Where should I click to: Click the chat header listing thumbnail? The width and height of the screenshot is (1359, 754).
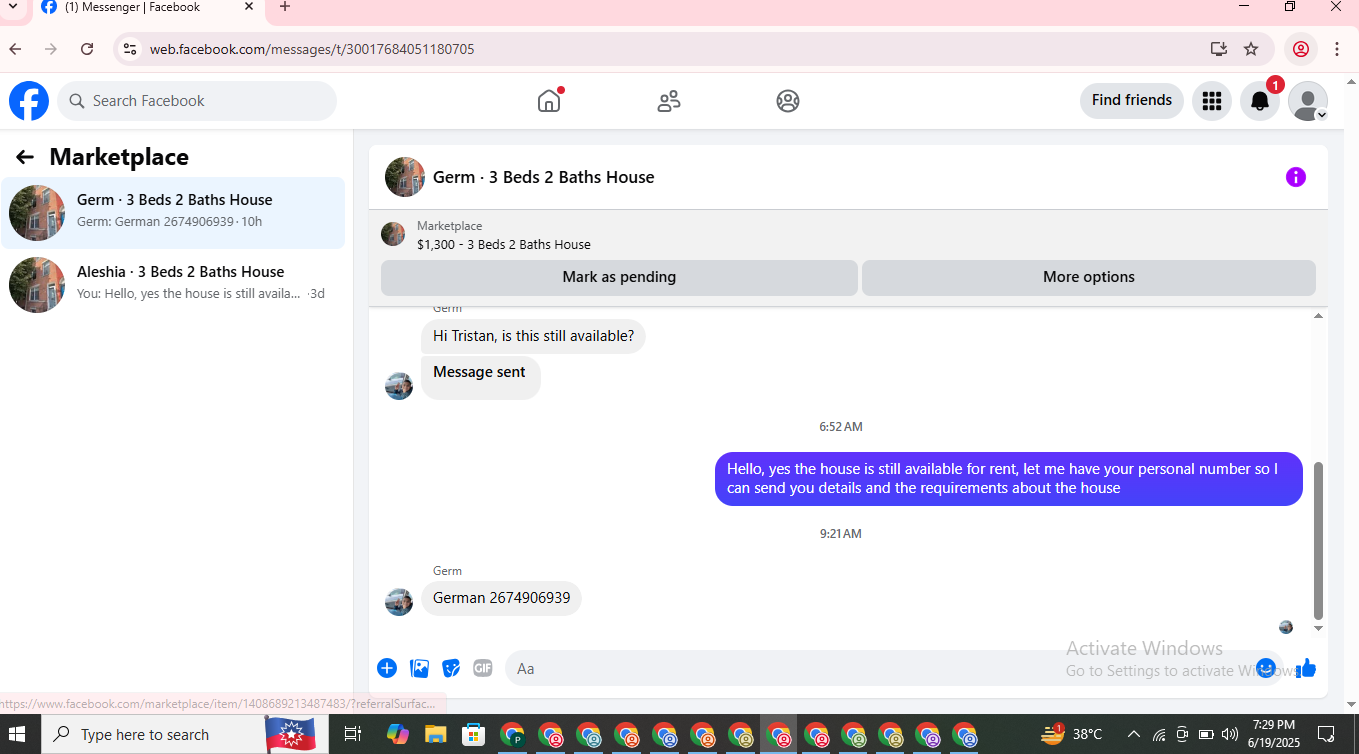pos(405,177)
